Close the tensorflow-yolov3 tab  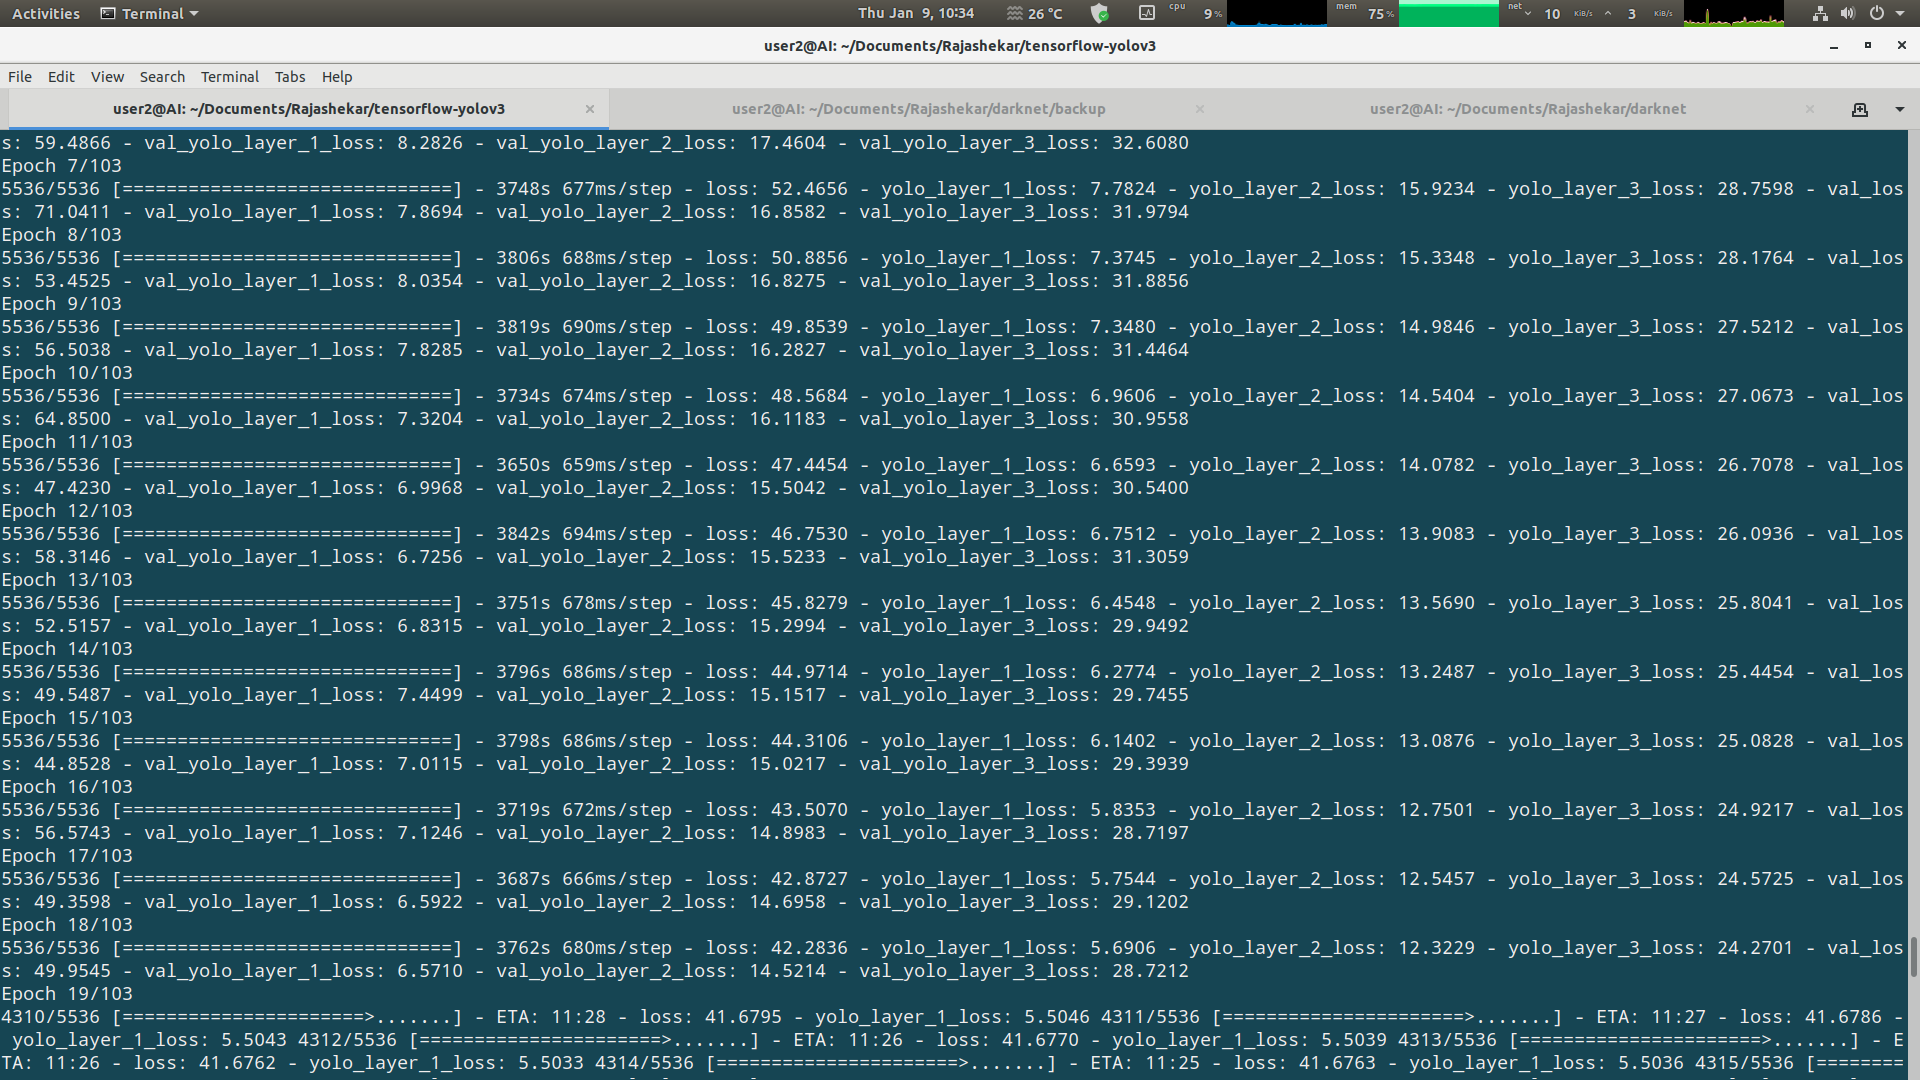(x=590, y=109)
